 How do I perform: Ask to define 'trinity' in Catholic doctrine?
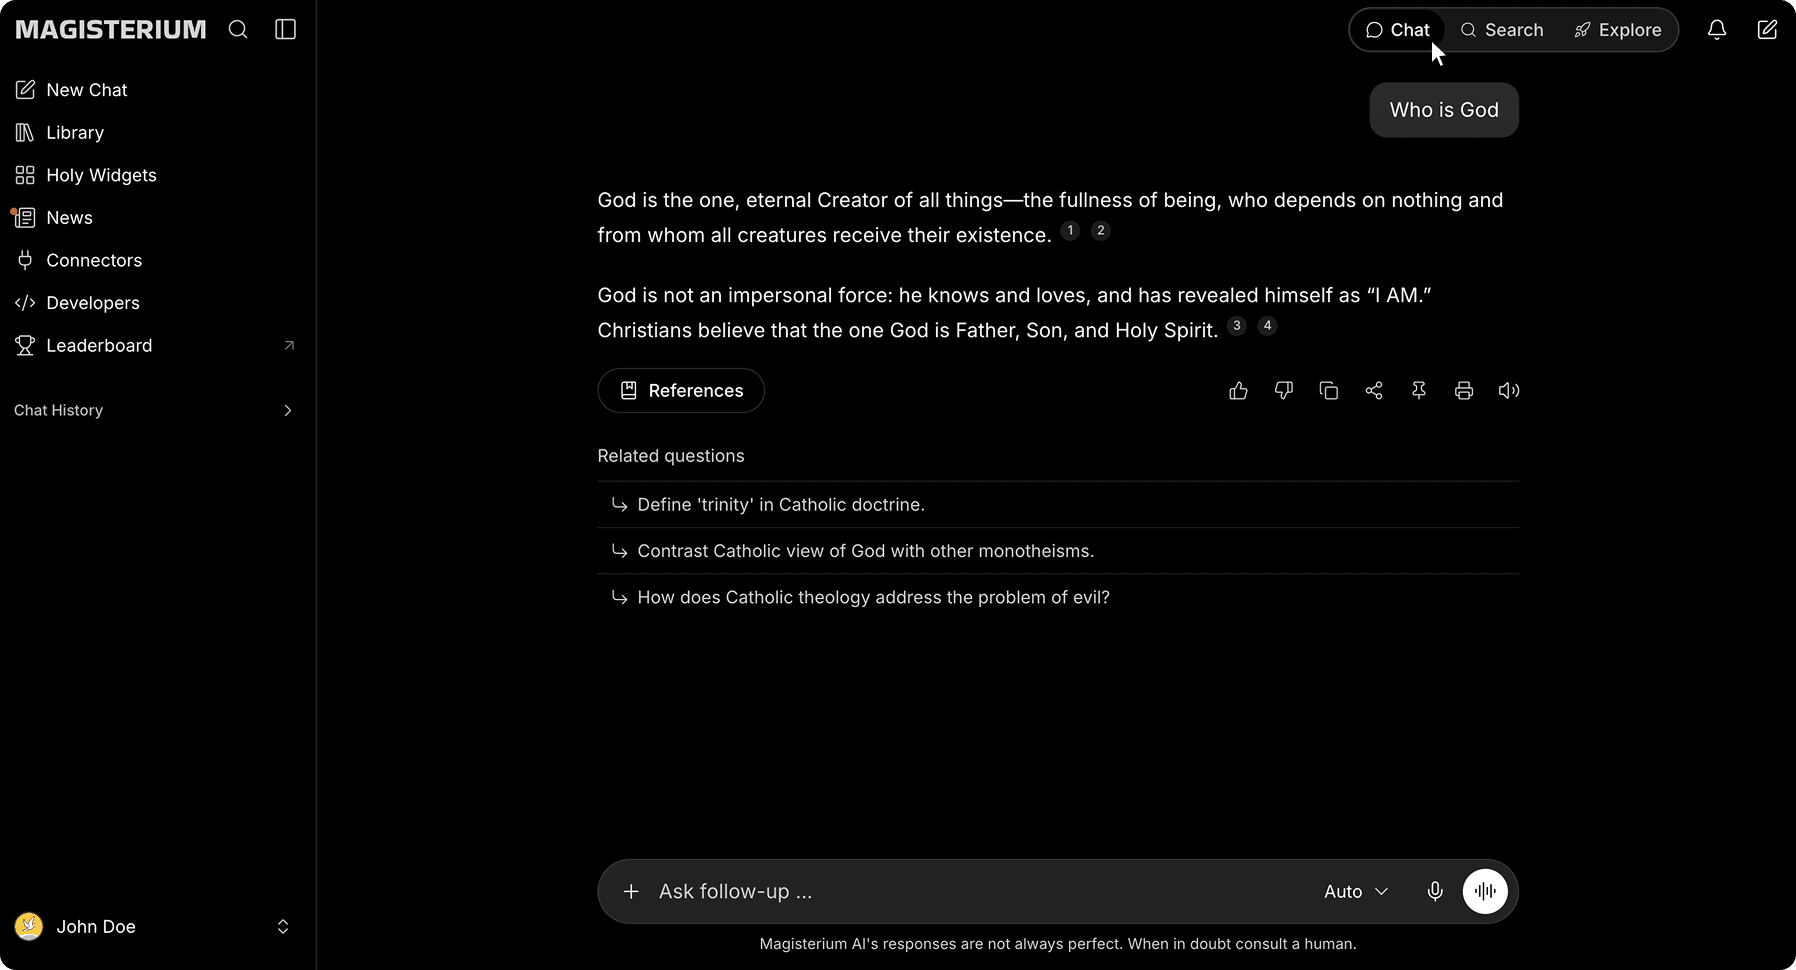coord(1058,505)
